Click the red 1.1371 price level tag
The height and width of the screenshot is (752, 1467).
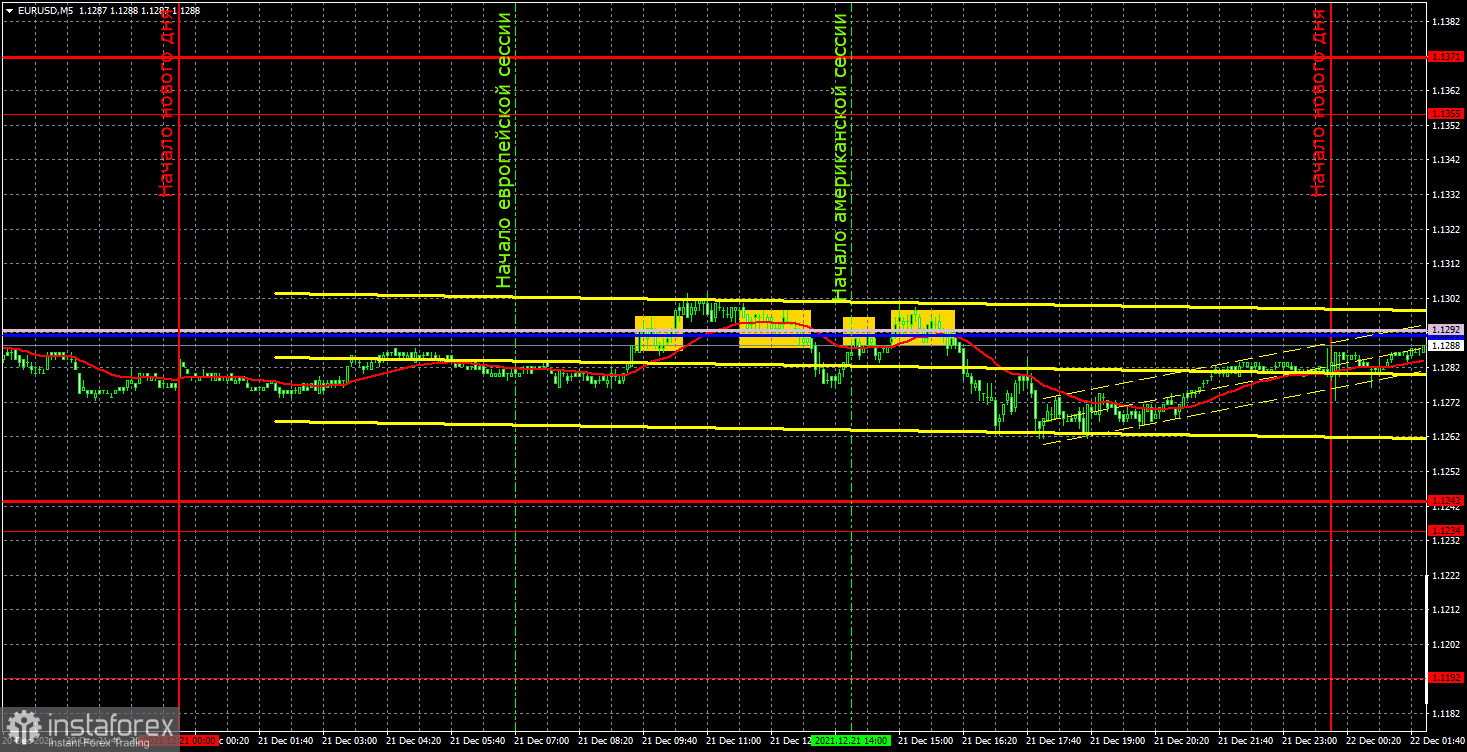pos(1446,57)
